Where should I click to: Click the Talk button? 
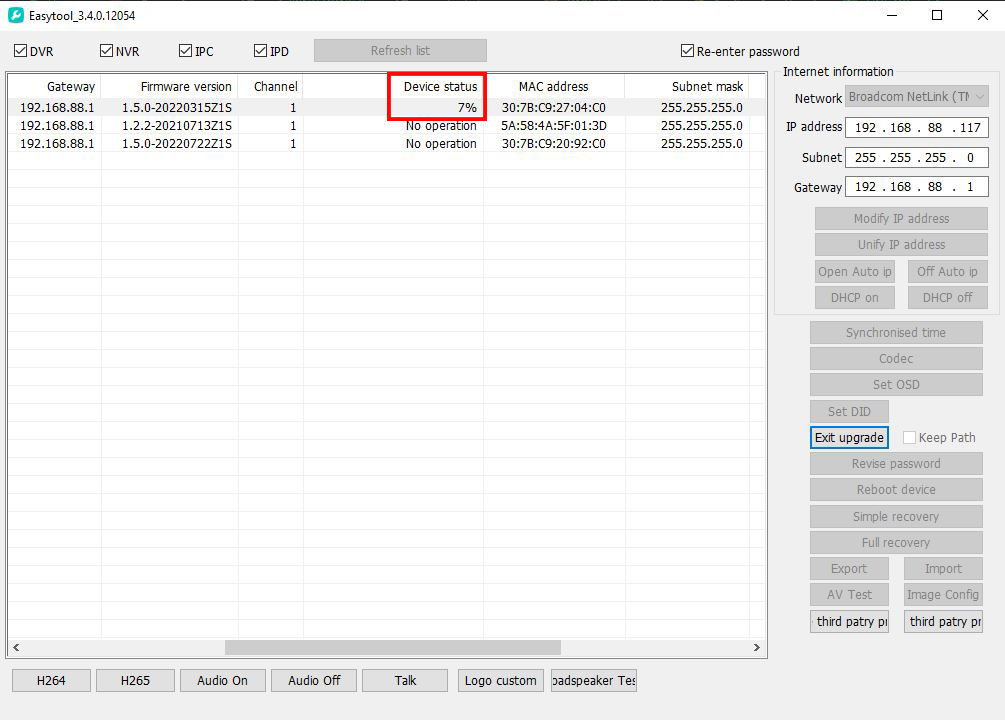pos(405,680)
